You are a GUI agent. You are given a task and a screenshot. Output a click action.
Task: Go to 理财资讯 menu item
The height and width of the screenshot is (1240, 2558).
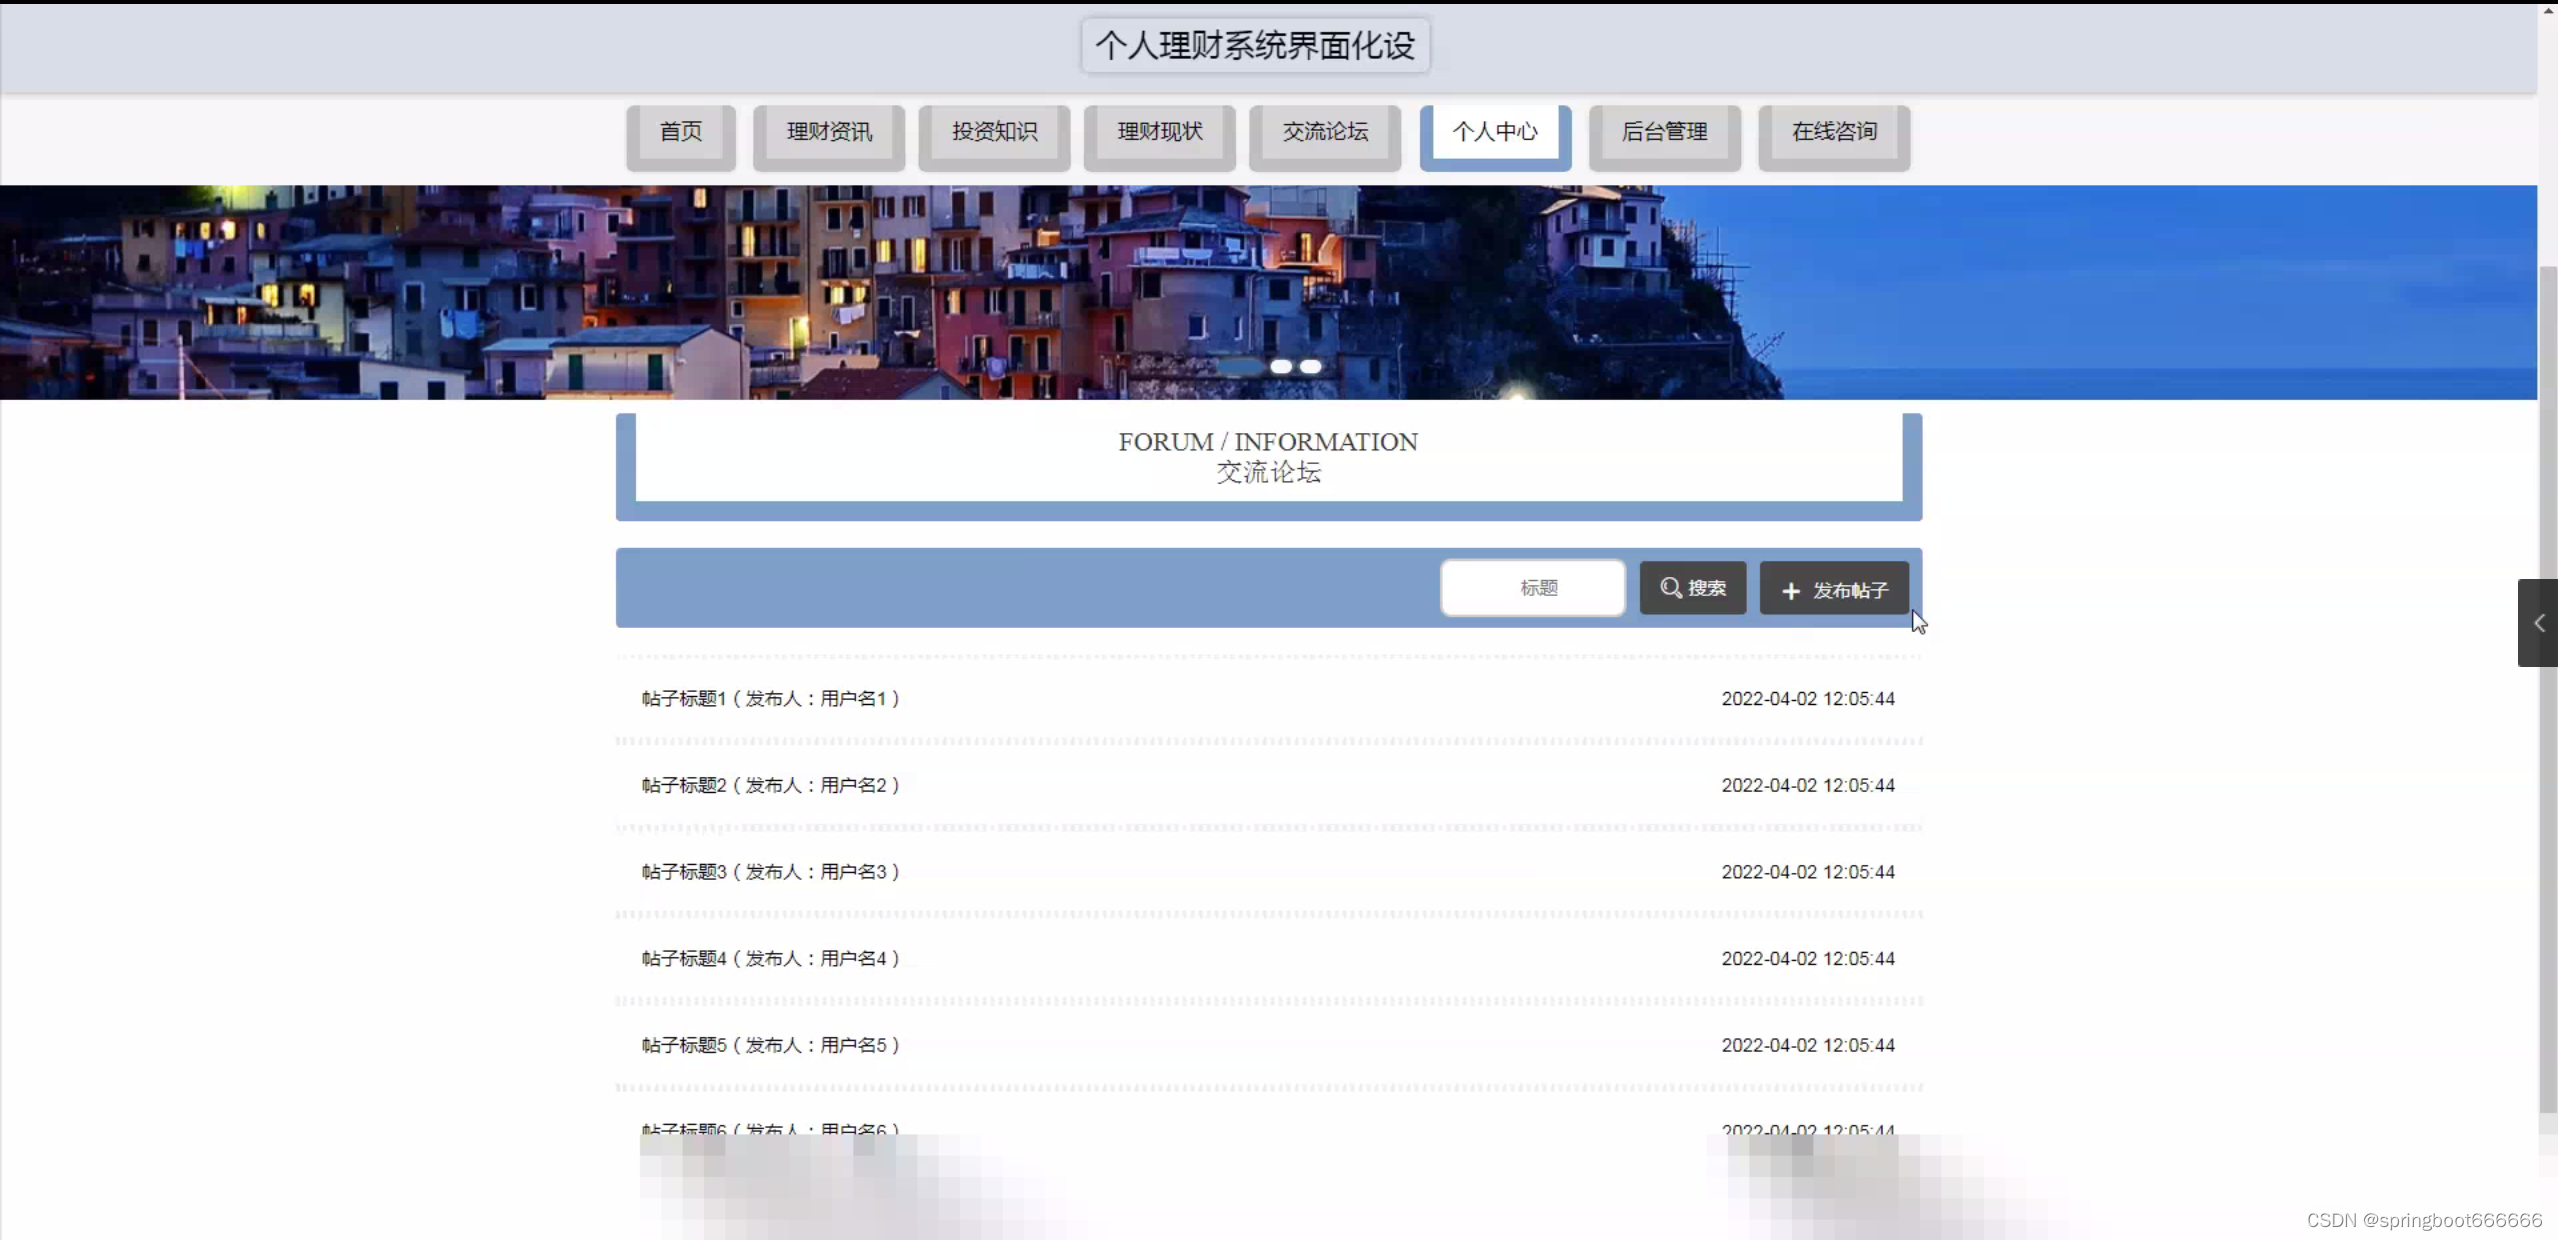[828, 132]
